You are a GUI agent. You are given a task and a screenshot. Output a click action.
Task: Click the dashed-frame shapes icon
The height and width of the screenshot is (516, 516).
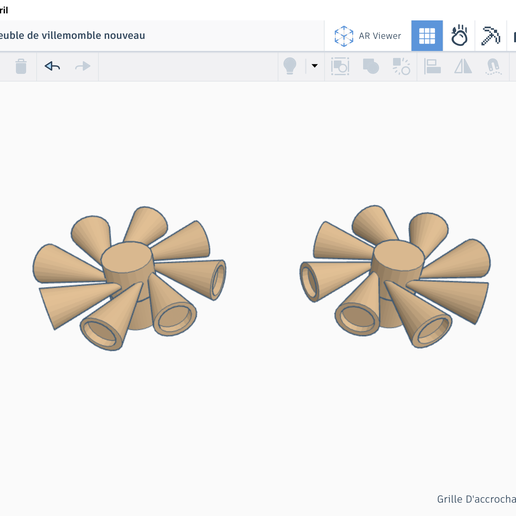click(340, 66)
